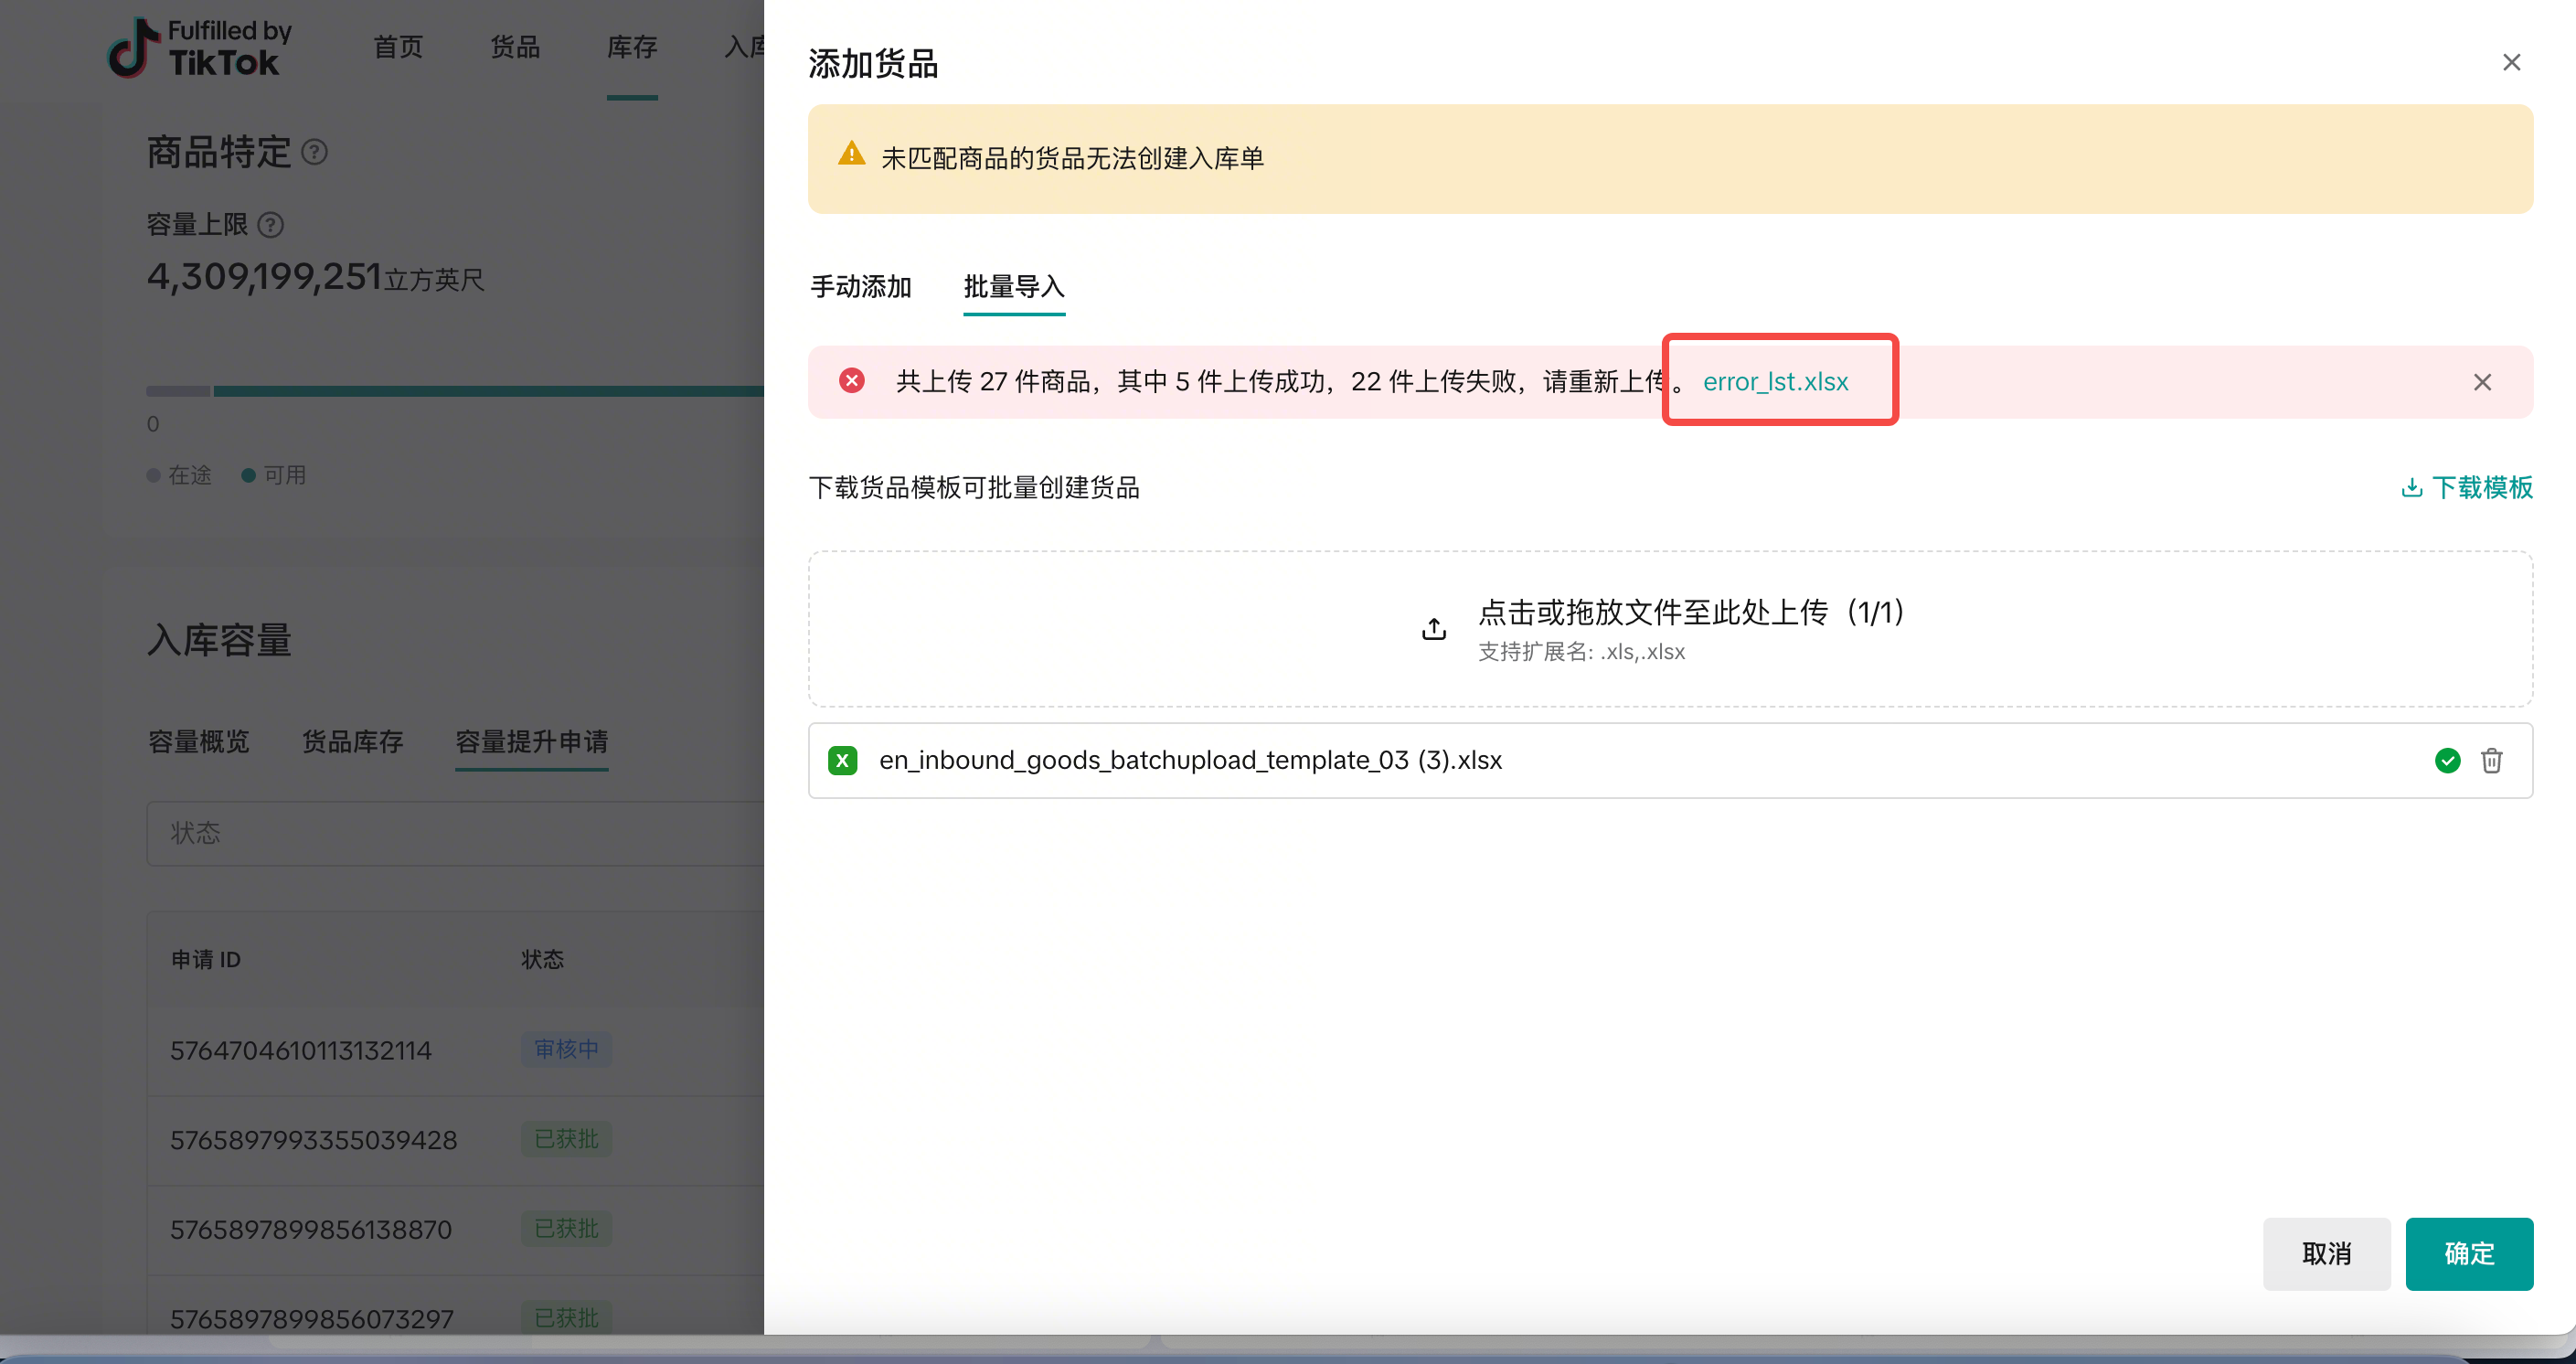
Task: Click the trash icon to delete uploaded file
Action: [2491, 761]
